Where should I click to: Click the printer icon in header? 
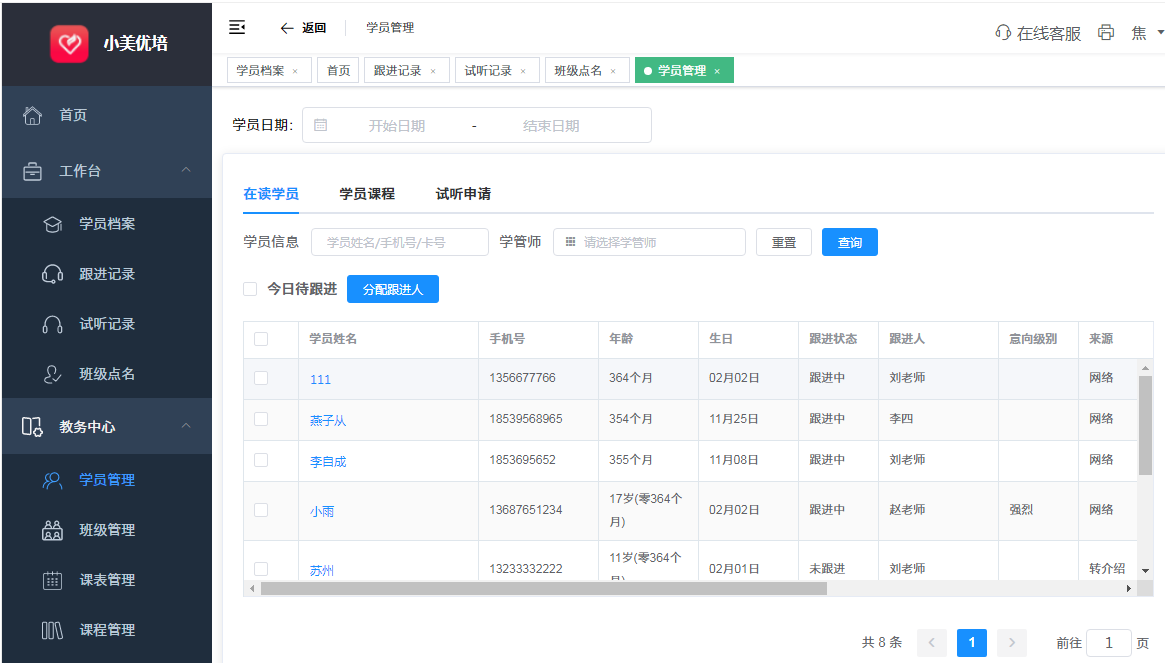(x=1106, y=33)
